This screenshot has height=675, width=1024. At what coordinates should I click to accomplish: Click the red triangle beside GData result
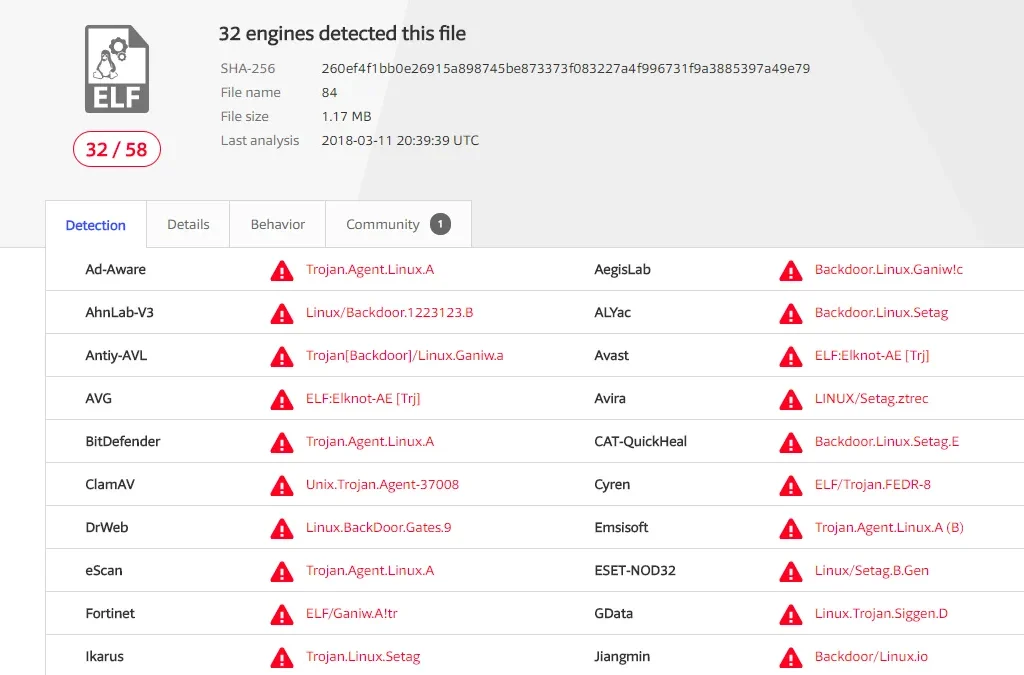[791, 615]
